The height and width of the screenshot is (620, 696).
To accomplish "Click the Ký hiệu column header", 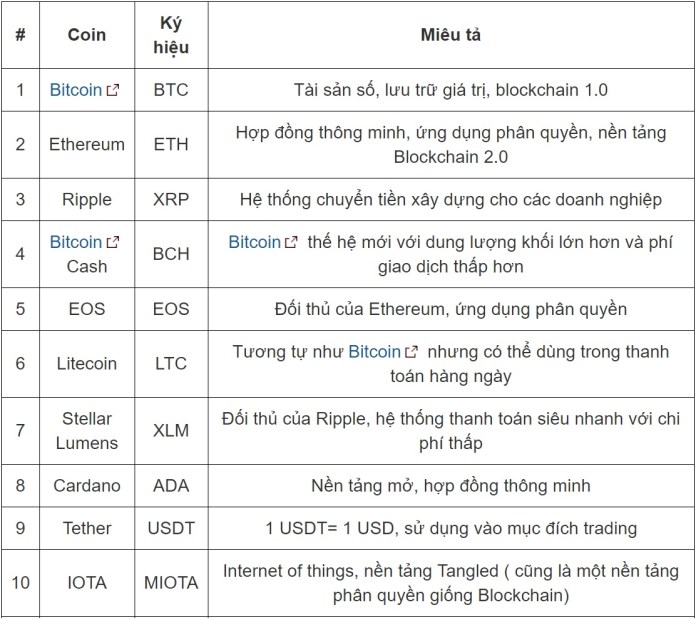I will click(x=171, y=35).
